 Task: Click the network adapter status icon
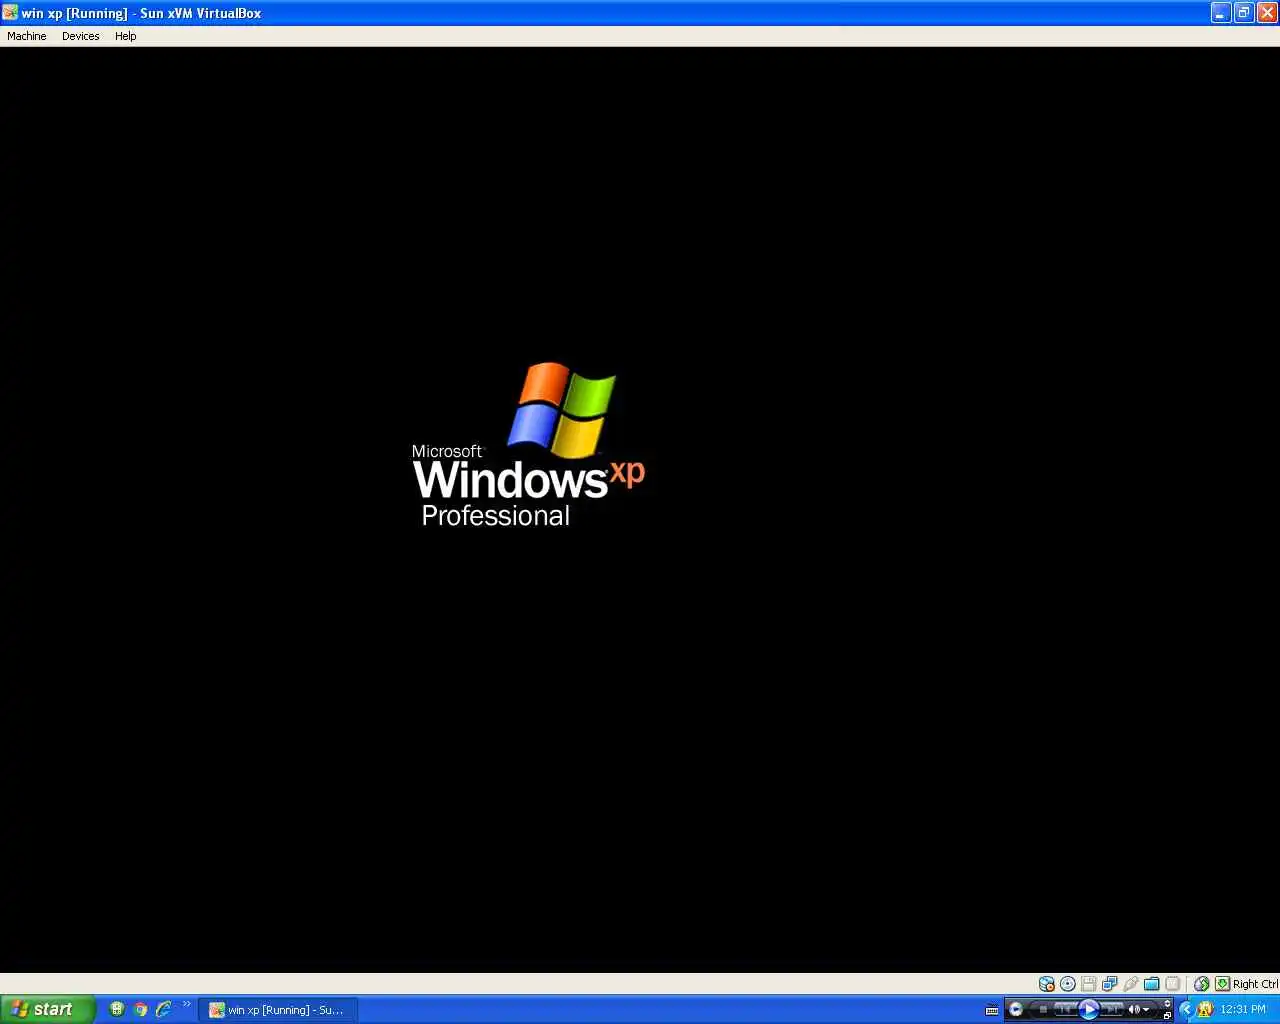[x=1110, y=984]
